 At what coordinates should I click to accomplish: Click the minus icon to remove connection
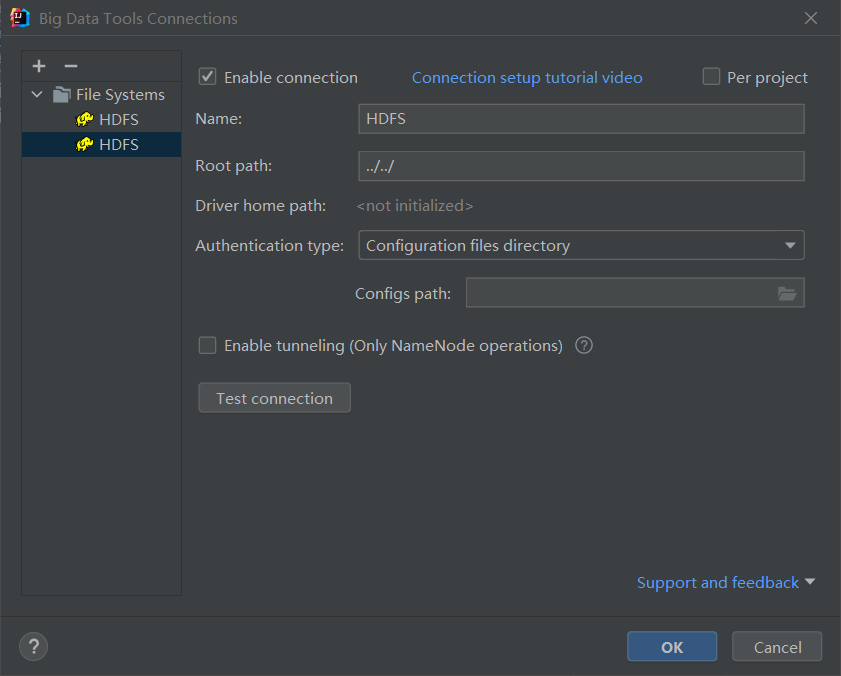[70, 66]
